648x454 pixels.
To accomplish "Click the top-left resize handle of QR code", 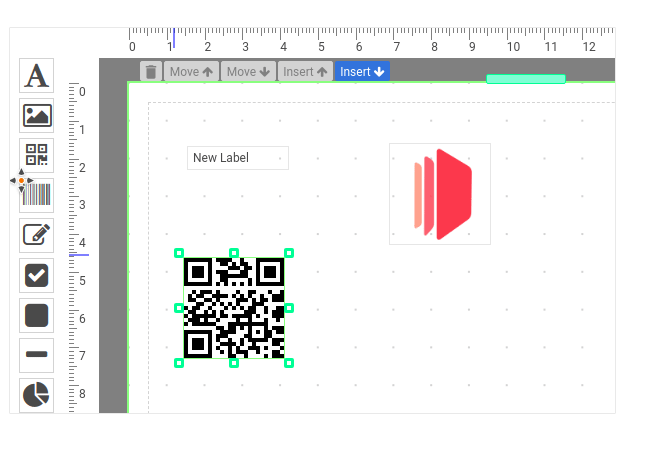I will pos(179,253).
